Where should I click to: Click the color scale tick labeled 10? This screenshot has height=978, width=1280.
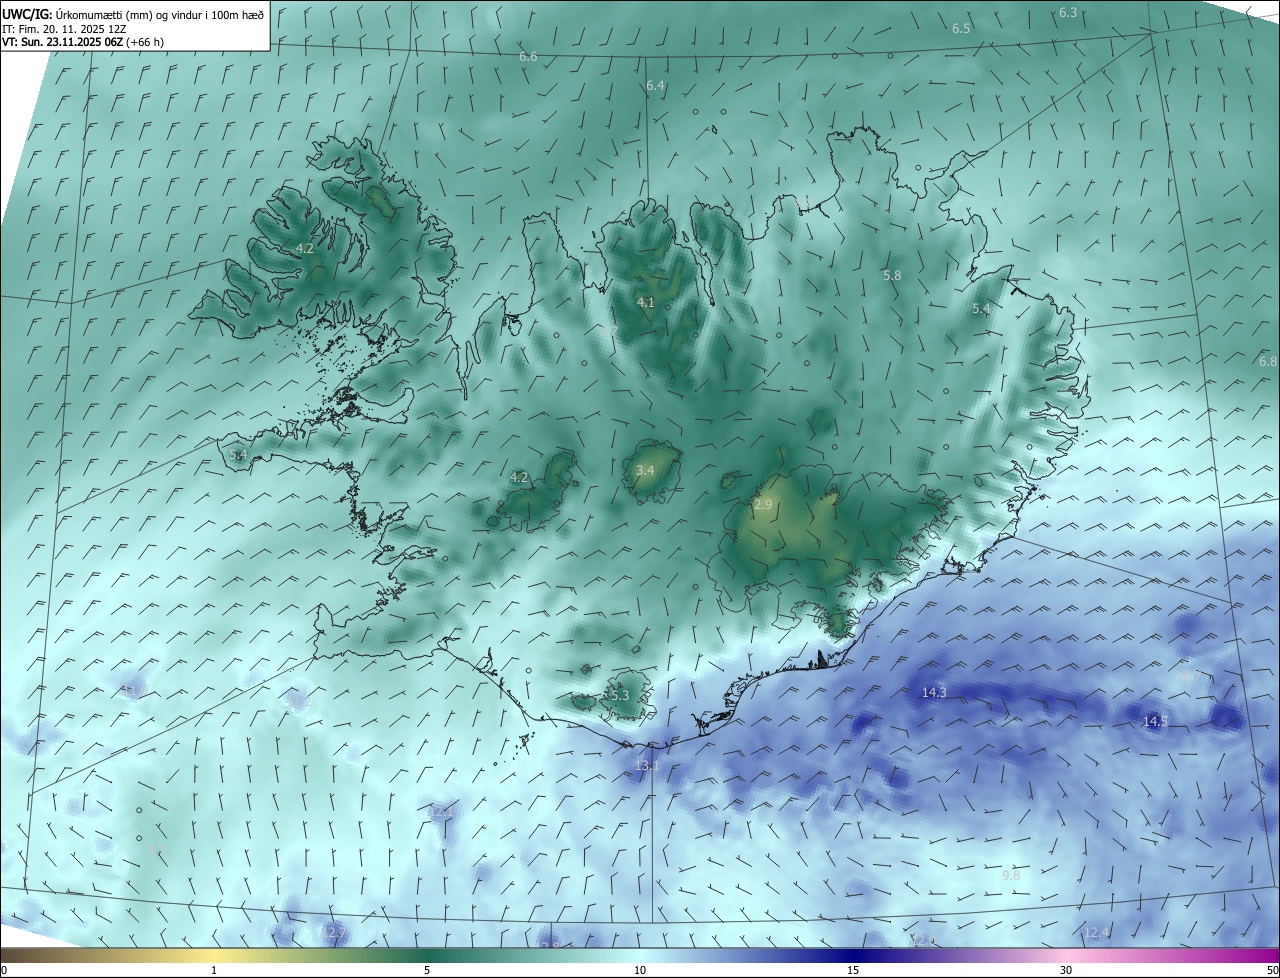(x=640, y=970)
